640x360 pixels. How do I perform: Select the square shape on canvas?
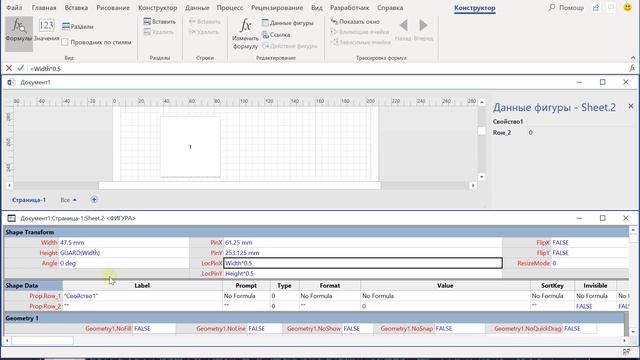click(190, 147)
